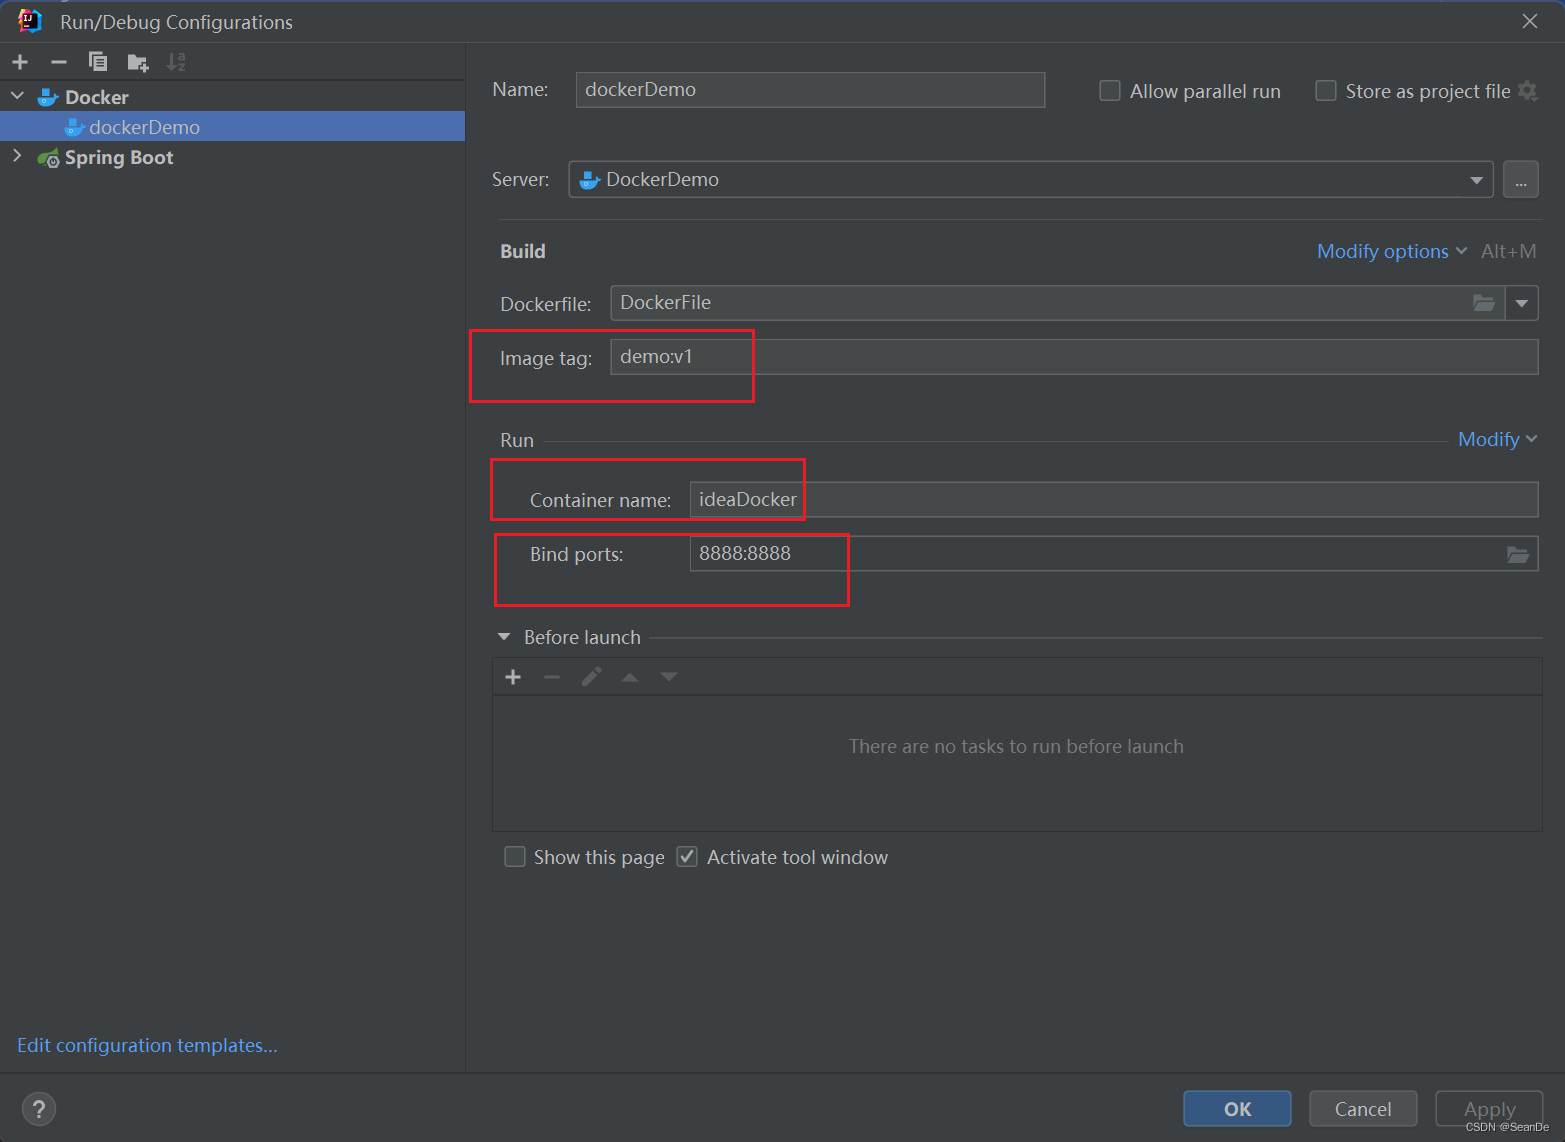Viewport: 1565px width, 1142px height.
Task: Remove the selected configuration
Action: [x=59, y=62]
